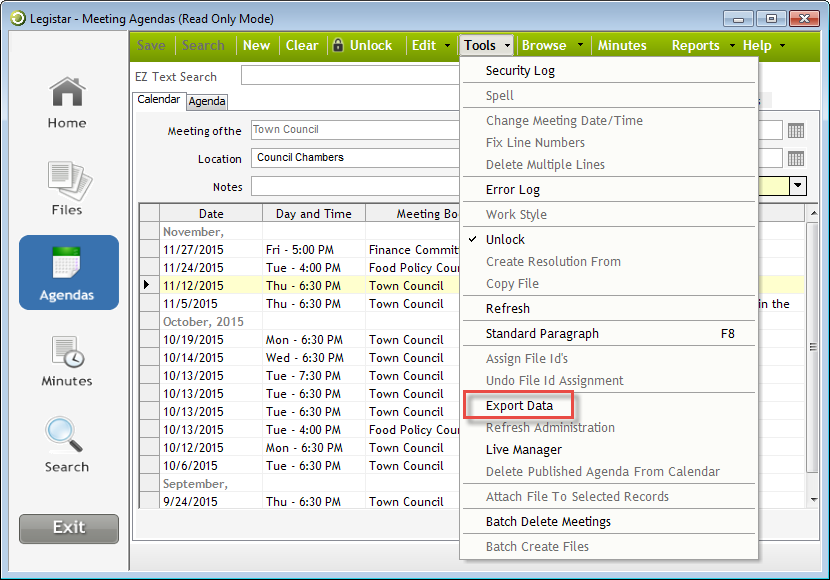Click Minutes in the green toolbar

point(622,46)
